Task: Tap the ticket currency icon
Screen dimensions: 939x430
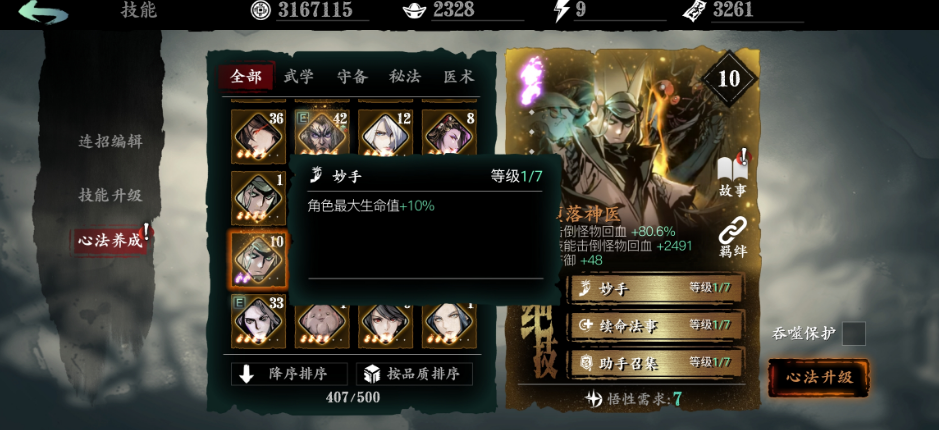Action: point(694,11)
